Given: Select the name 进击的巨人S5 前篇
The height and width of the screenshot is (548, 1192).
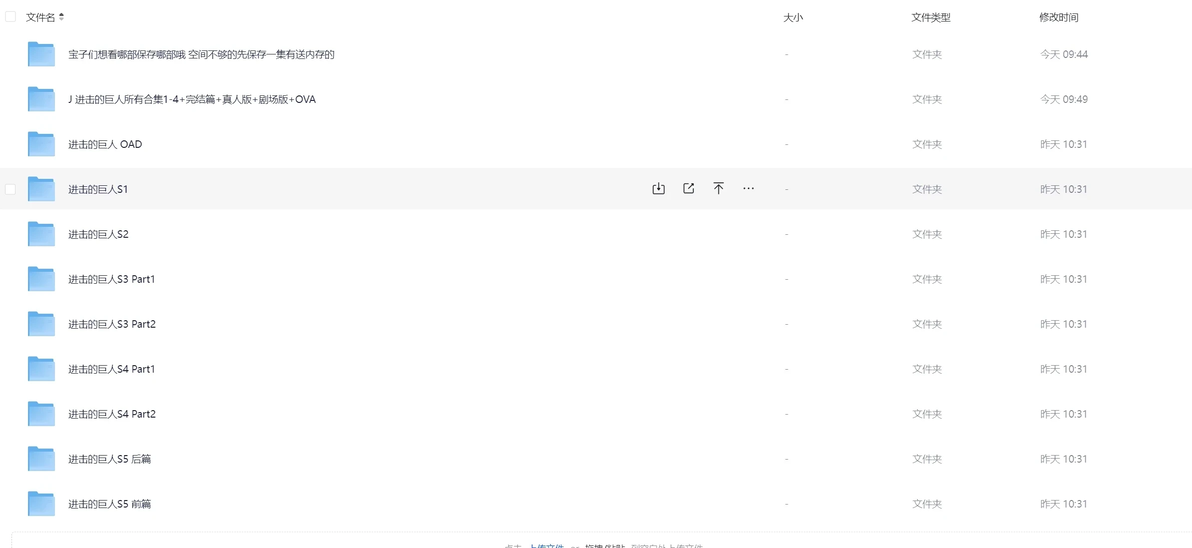Looking at the screenshot, I should coord(109,503).
